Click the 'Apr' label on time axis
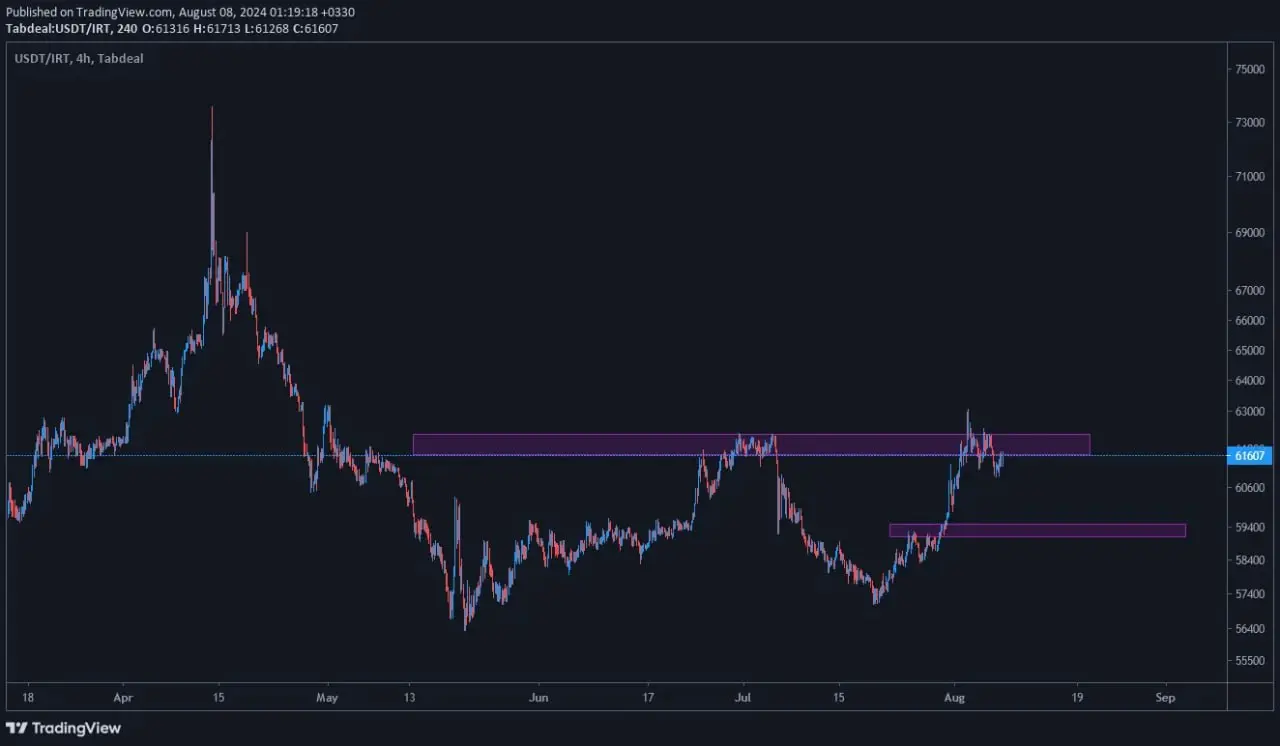1280x746 pixels. pyautogui.click(x=123, y=697)
